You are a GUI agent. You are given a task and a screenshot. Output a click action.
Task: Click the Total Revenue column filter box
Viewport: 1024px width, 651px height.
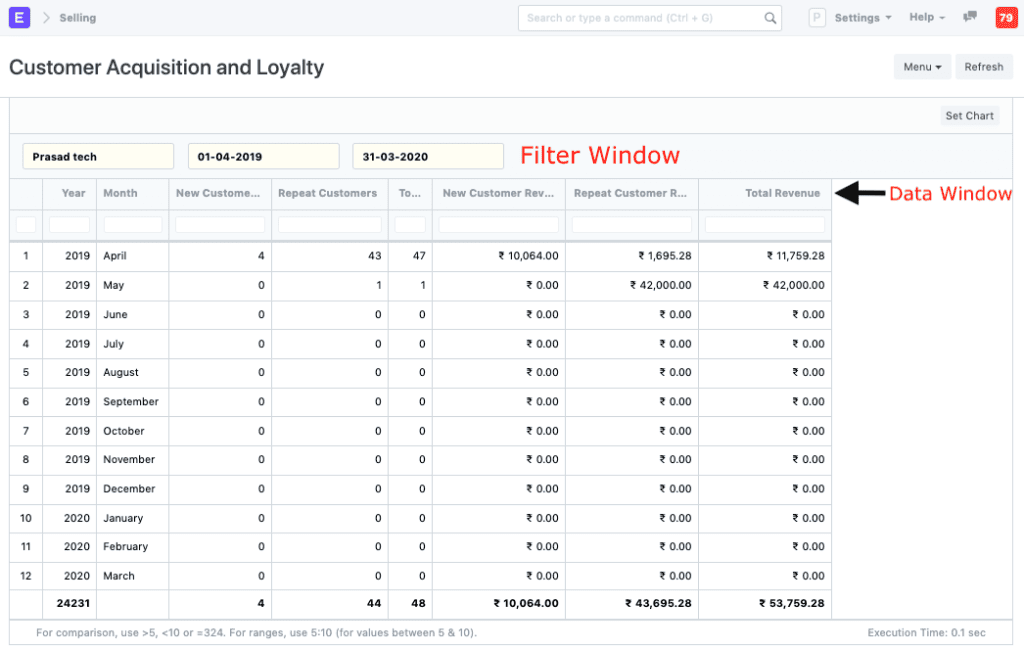click(765, 225)
